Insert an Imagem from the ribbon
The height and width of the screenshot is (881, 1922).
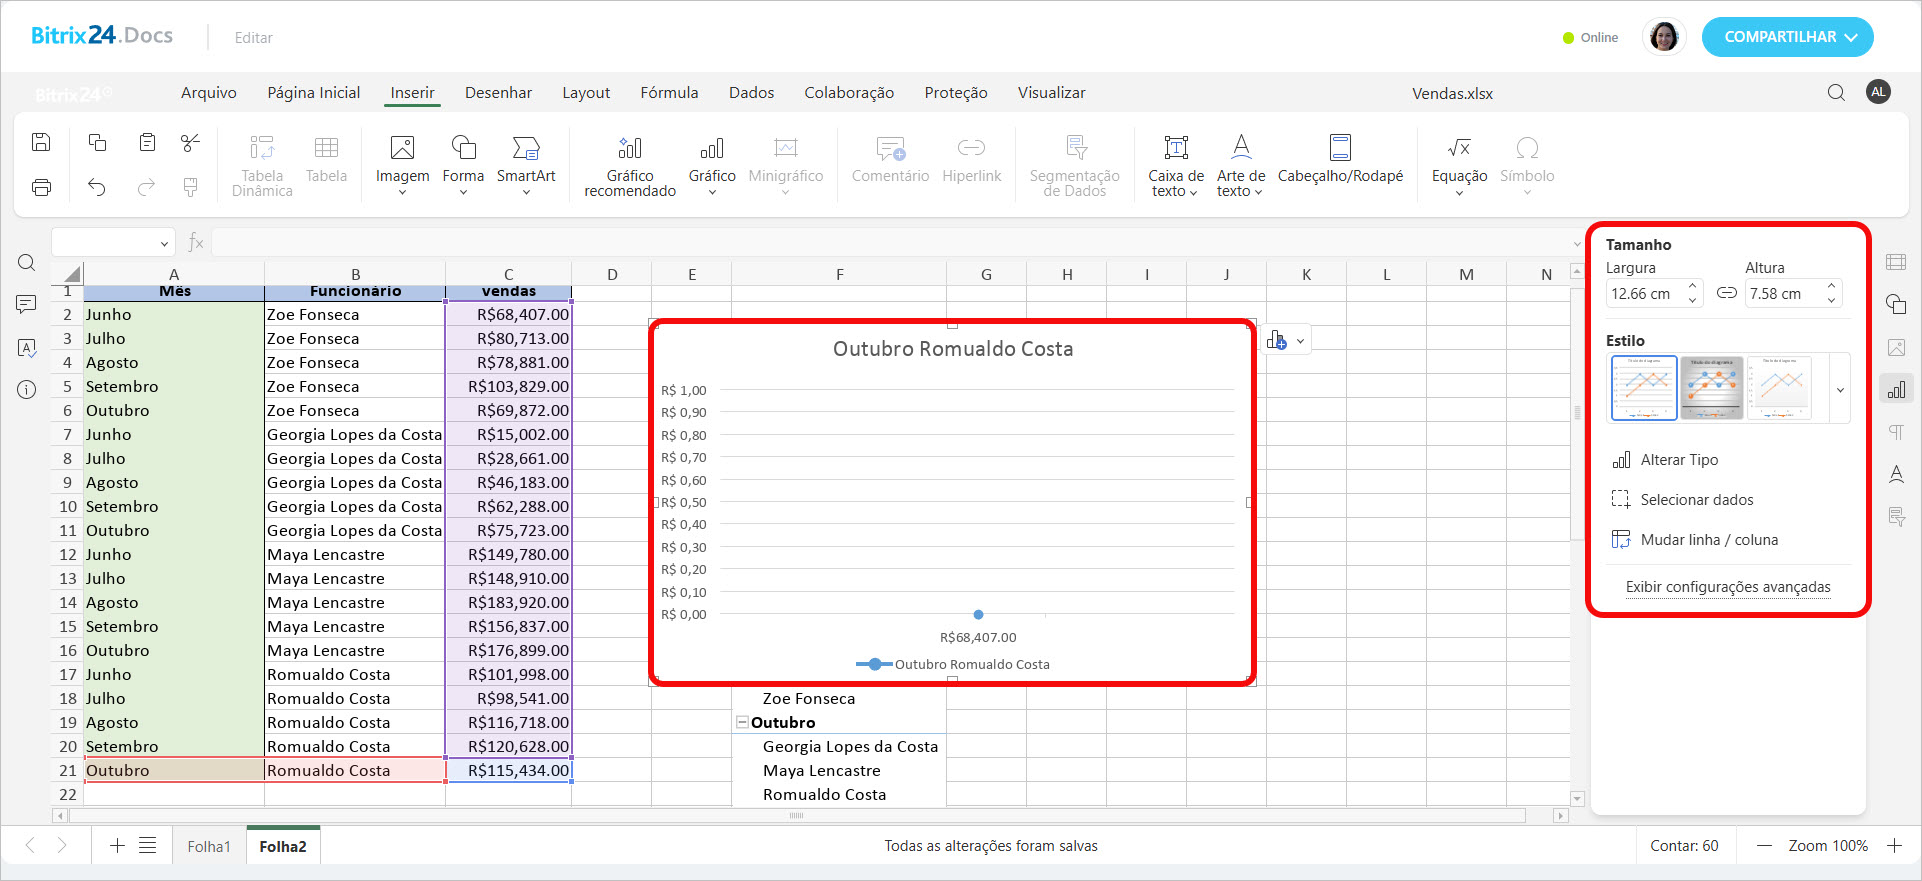click(x=402, y=160)
